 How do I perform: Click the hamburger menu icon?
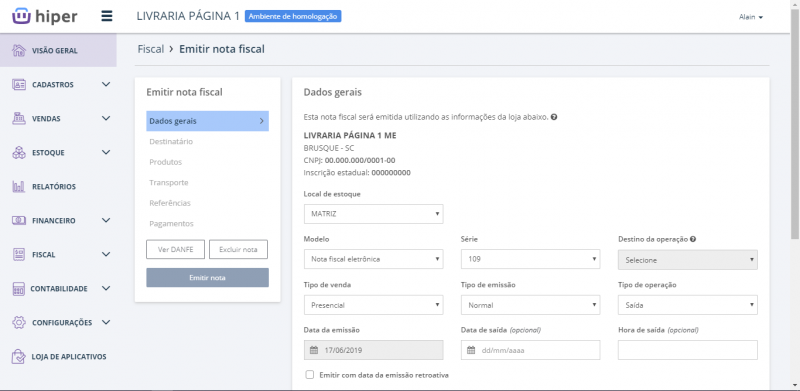[107, 16]
